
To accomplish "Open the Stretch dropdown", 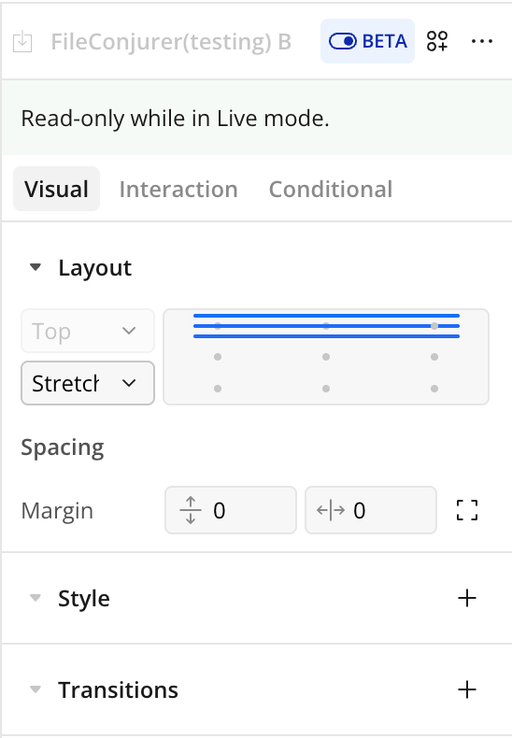I will [x=88, y=383].
